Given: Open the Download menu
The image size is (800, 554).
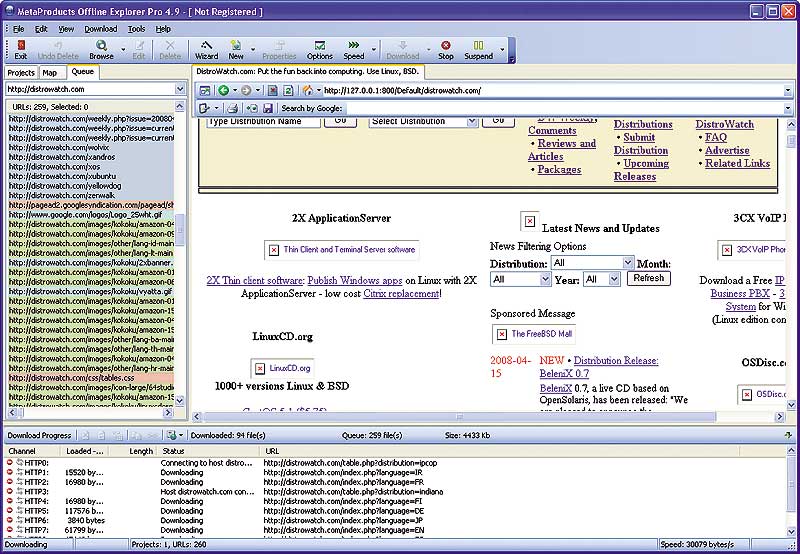Looking at the screenshot, I should [101, 29].
